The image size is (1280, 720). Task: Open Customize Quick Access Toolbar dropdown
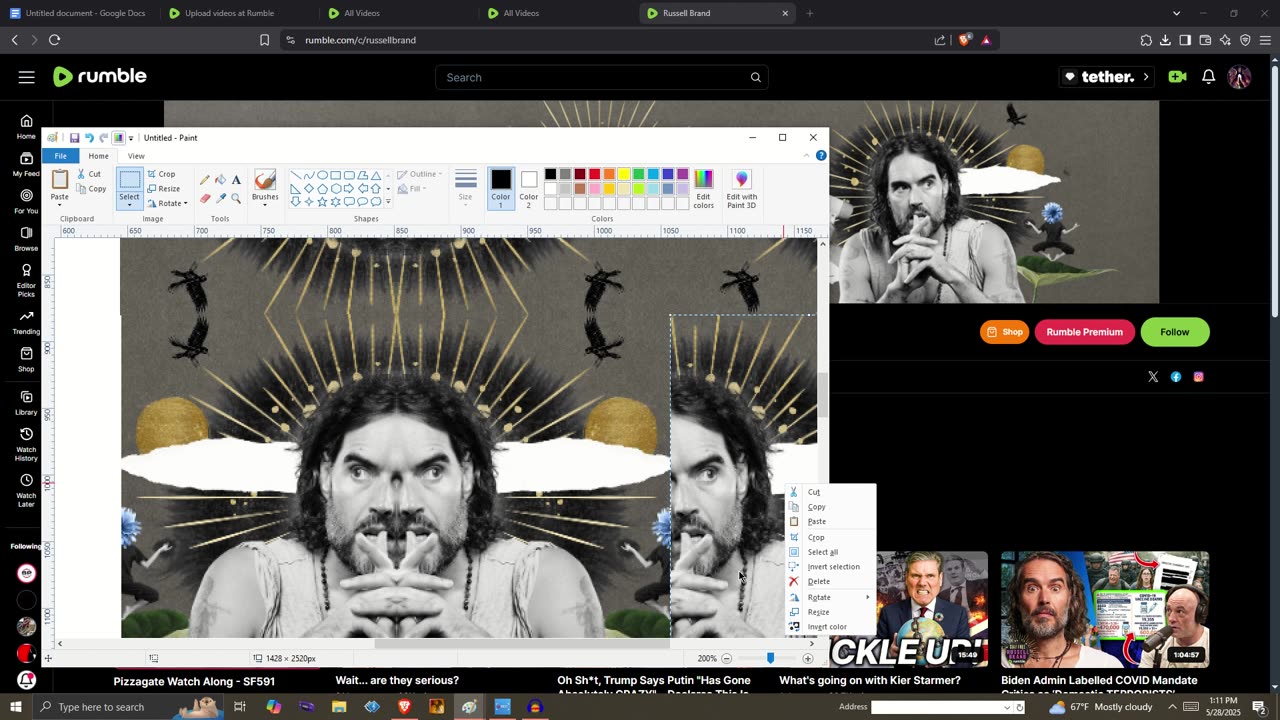coord(131,138)
